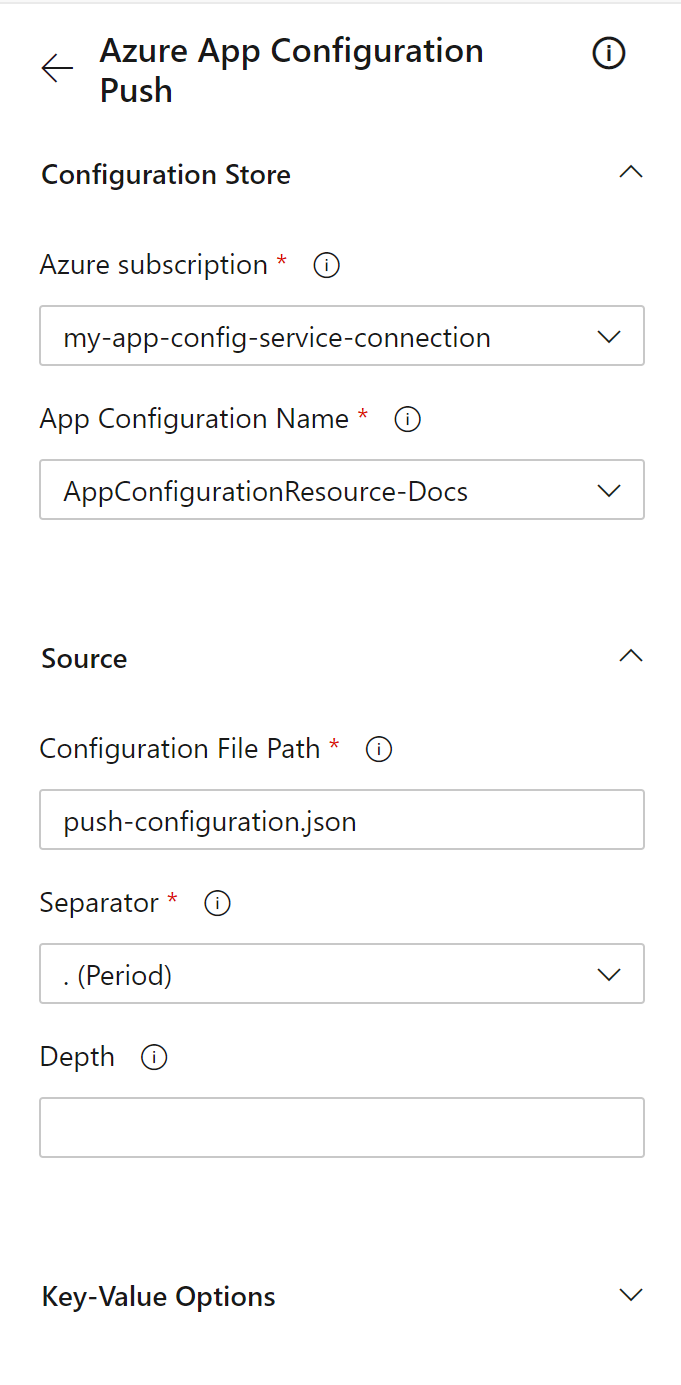Expand the Key-Value Options section
Viewport: 681px width, 1385px height.
pos(630,1295)
